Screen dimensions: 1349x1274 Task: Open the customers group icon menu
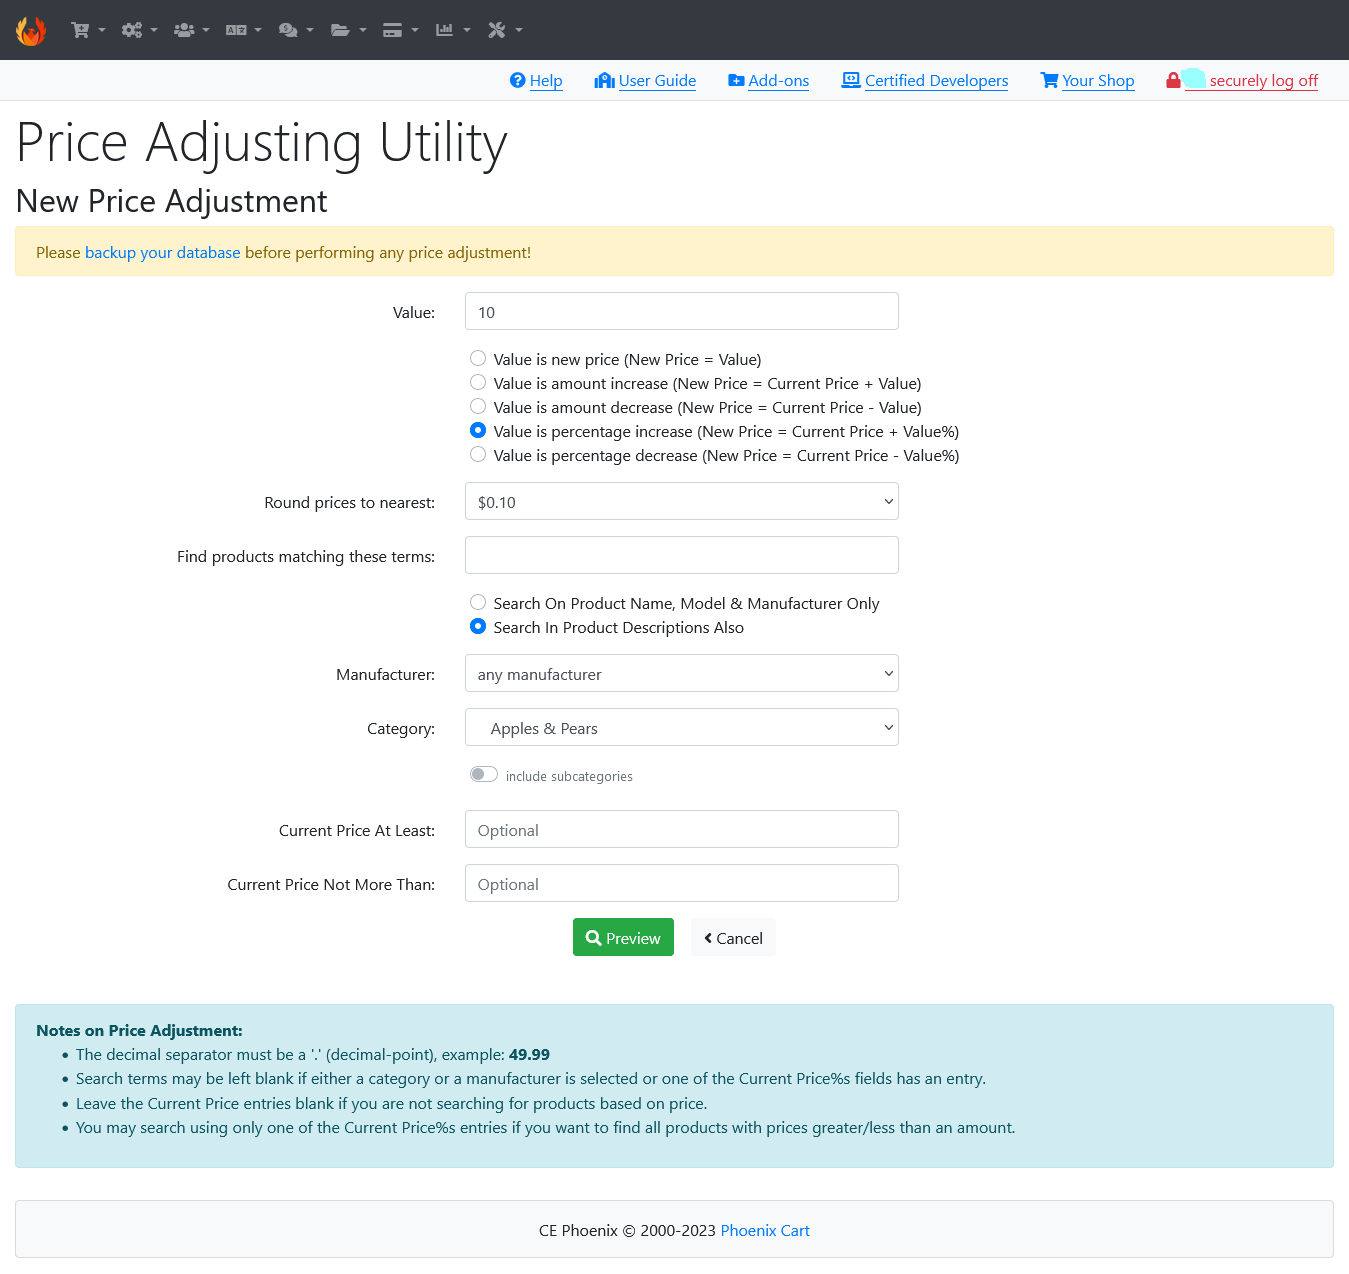tap(191, 30)
